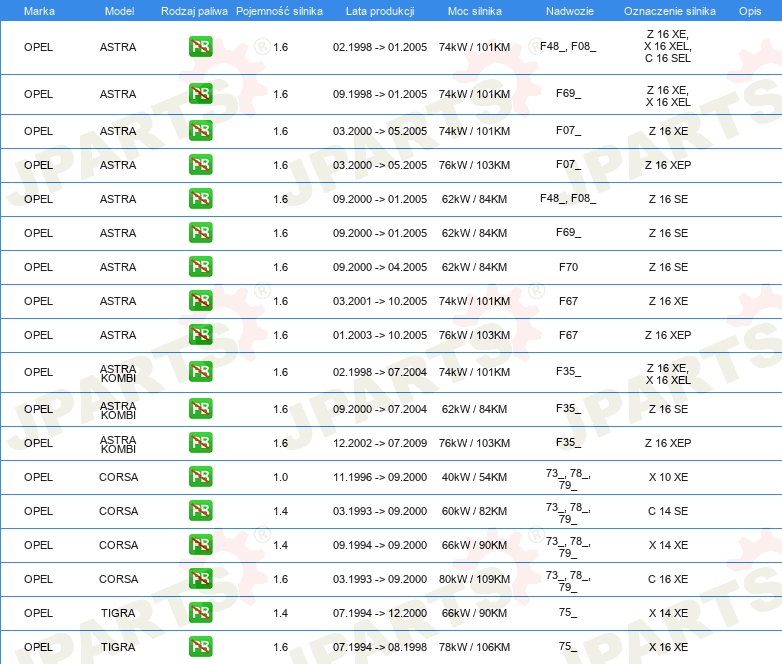
Task: Click the Nadwozie column header
Action: point(567,10)
